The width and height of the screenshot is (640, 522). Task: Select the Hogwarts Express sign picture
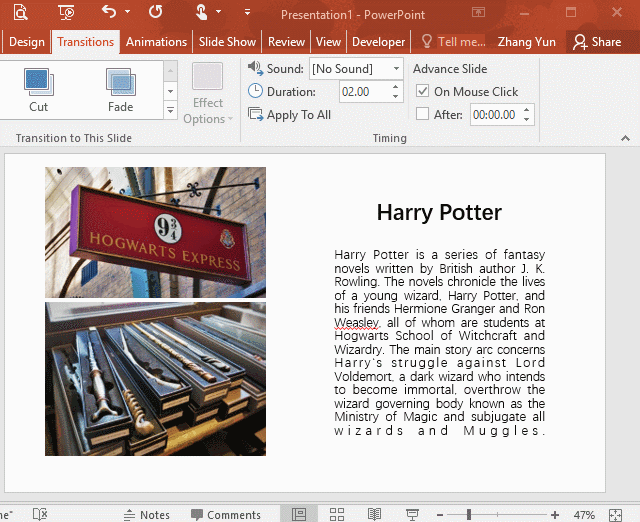click(156, 232)
